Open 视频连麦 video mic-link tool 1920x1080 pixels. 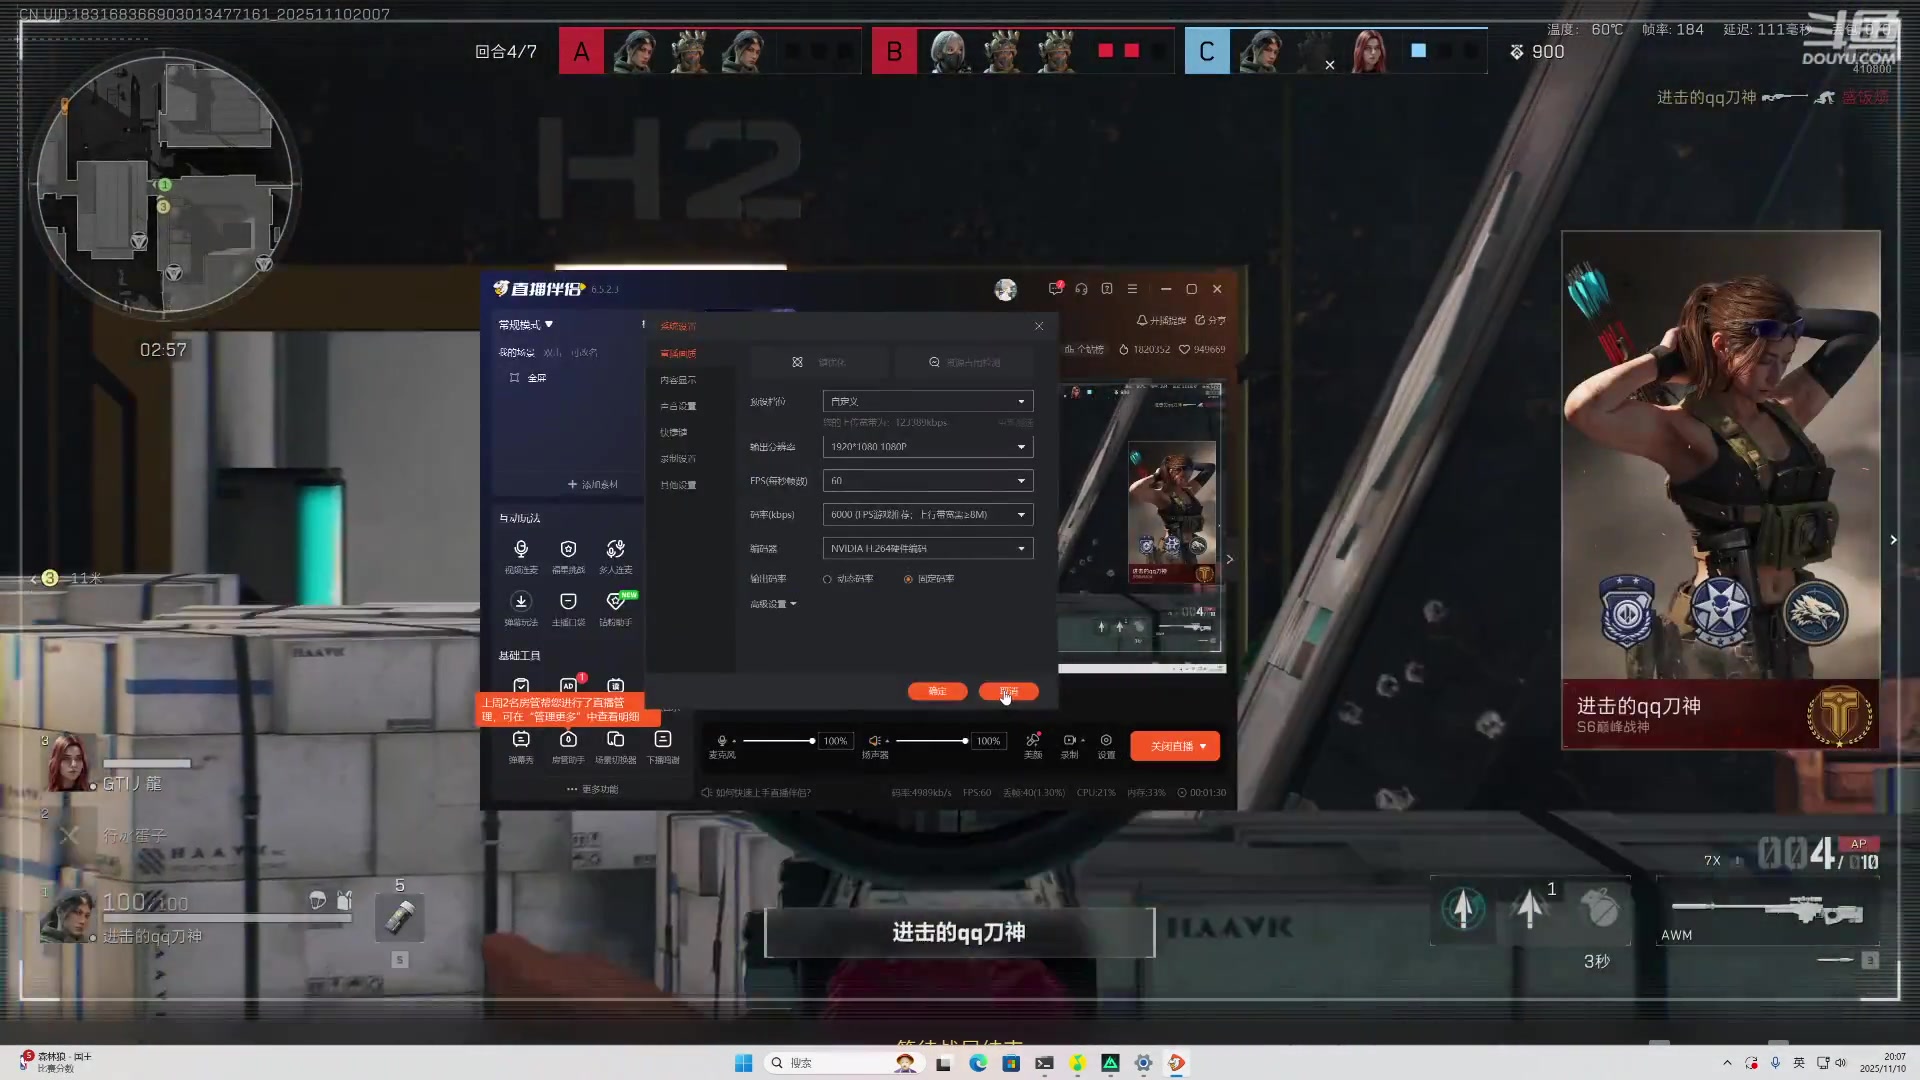click(x=521, y=550)
